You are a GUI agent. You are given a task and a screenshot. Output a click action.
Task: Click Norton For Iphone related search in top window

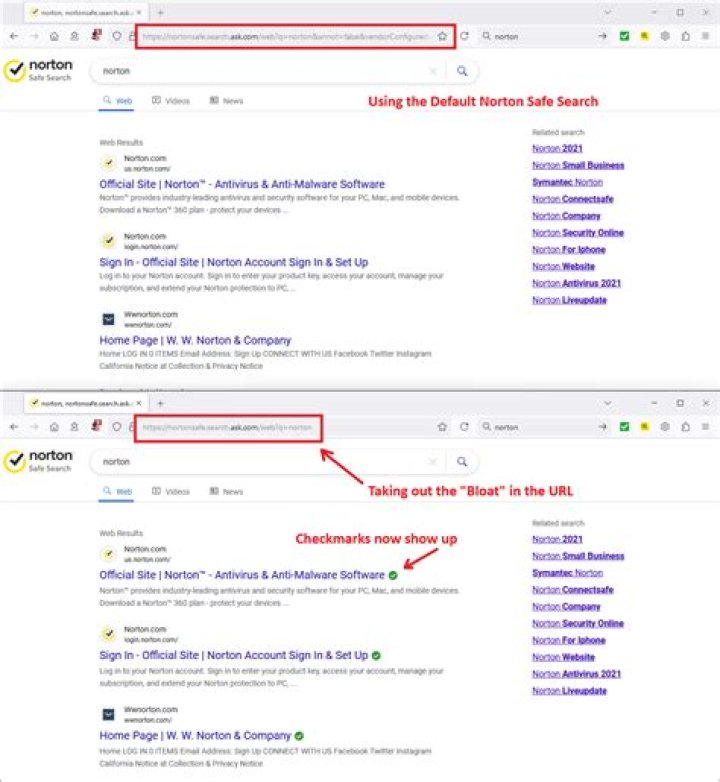568,250
